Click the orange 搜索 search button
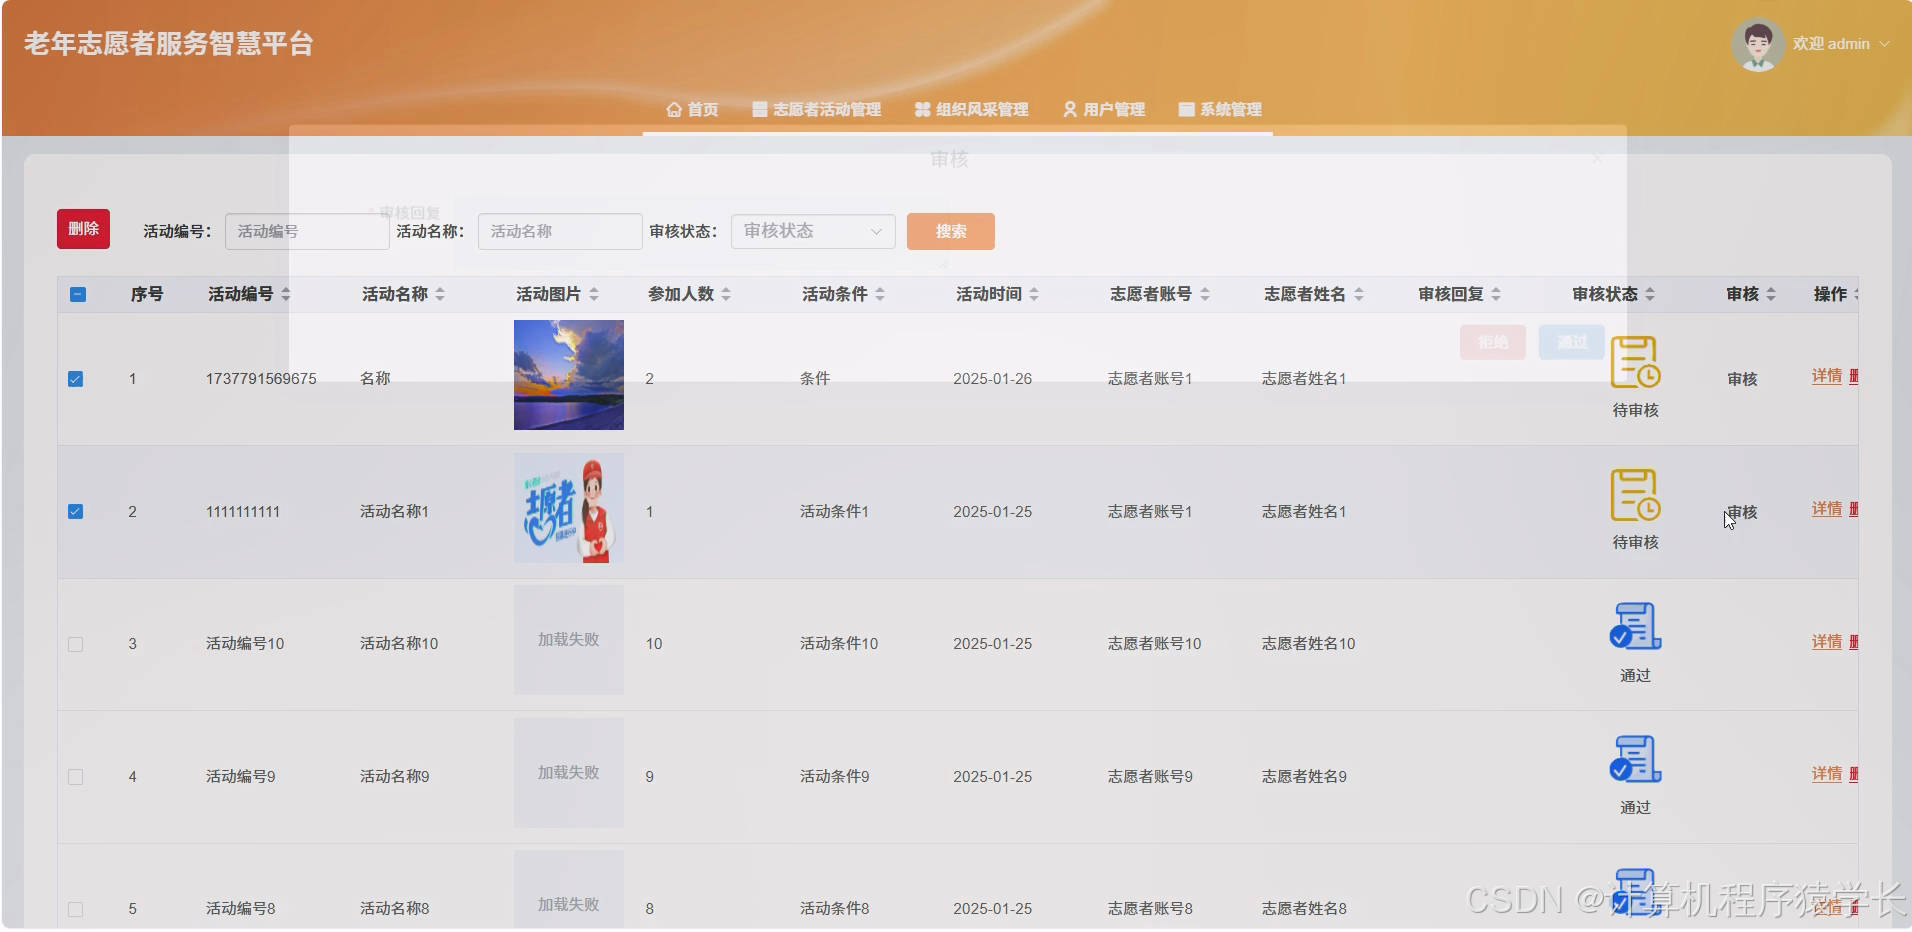This screenshot has height=932, width=1912. [x=949, y=231]
